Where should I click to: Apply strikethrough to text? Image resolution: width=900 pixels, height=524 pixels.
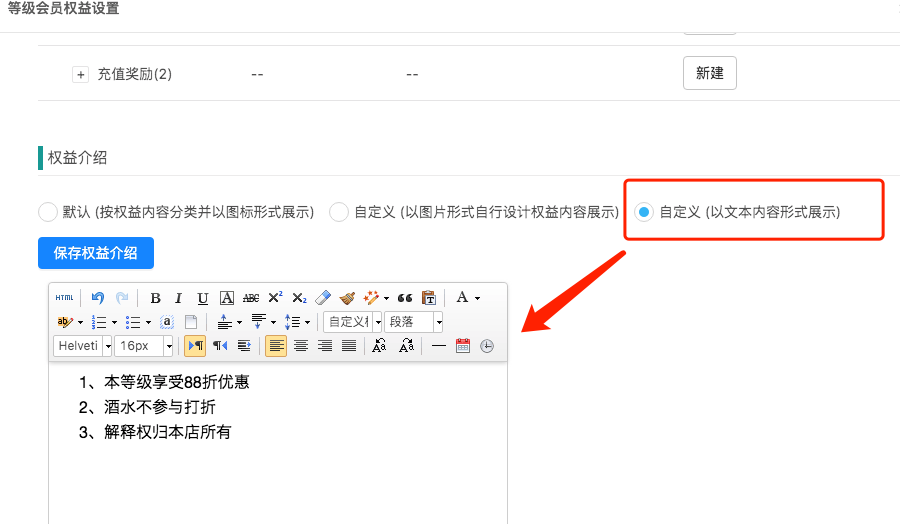click(251, 298)
